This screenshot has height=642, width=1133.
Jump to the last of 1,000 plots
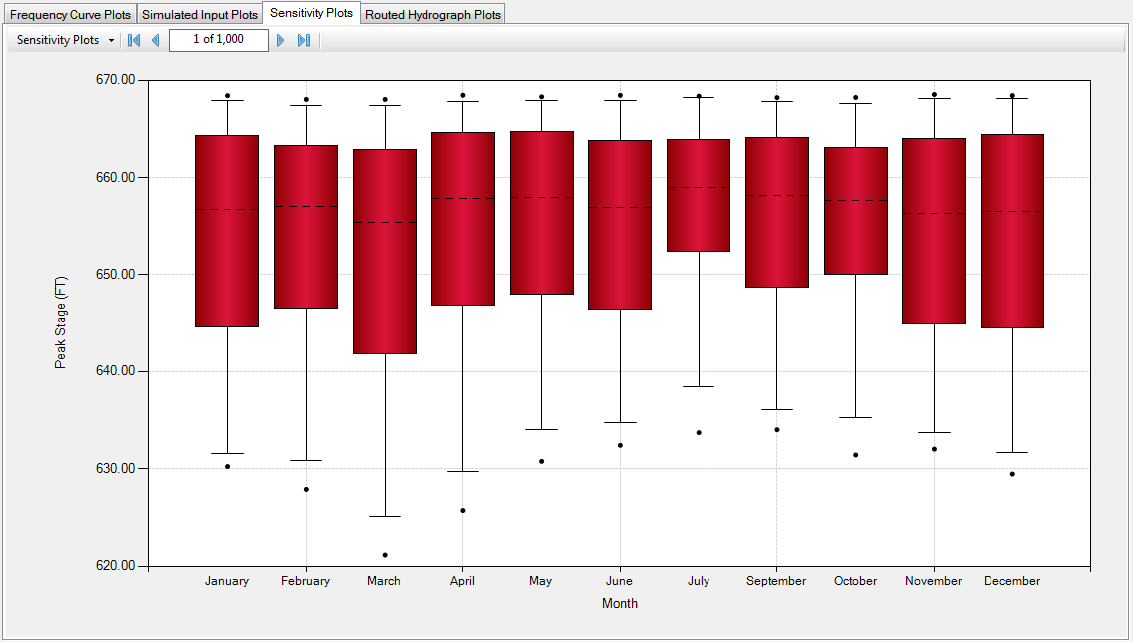pyautogui.click(x=303, y=40)
